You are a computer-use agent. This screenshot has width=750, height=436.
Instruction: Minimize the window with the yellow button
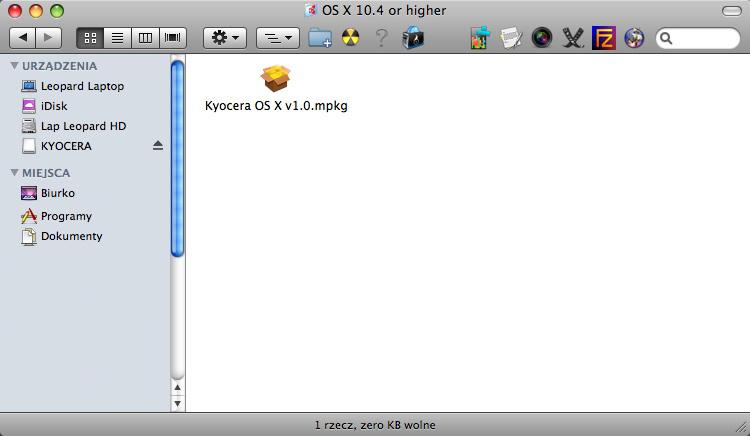[x=36, y=11]
